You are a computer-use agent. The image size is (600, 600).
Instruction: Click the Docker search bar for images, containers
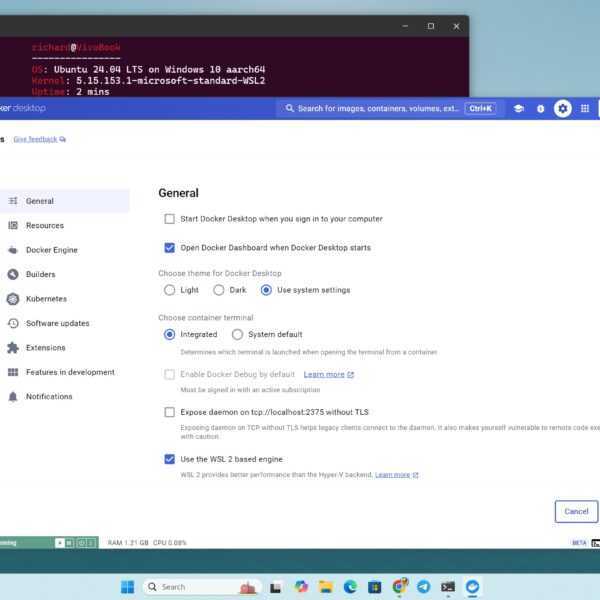(x=390, y=109)
